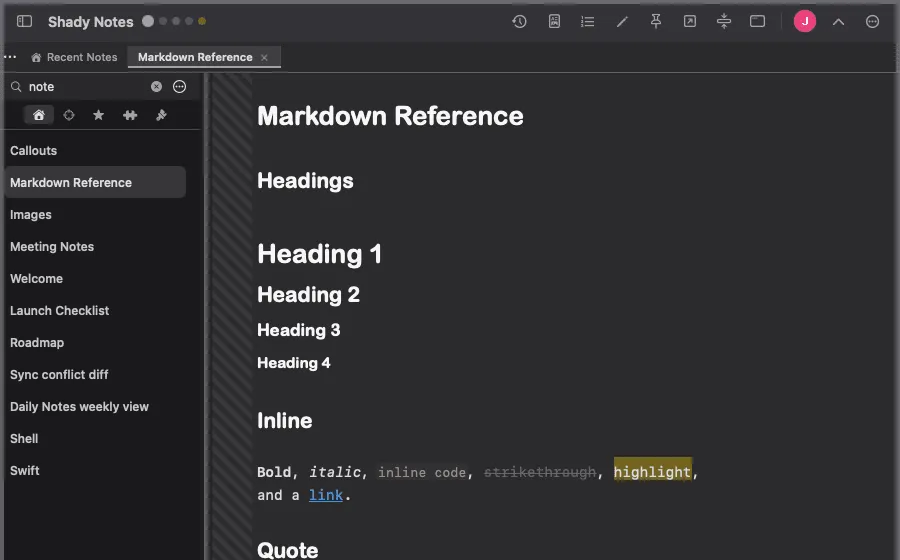Click the 'Heading 3' line
The width and height of the screenshot is (900, 560).
[298, 330]
